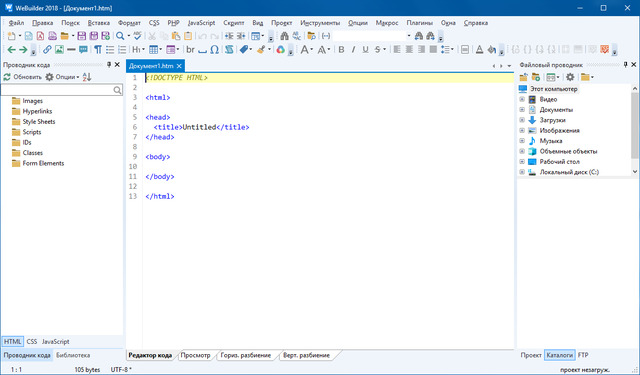Expand the Музыка tree node
Viewport: 640px width, 375px height.
(522, 141)
